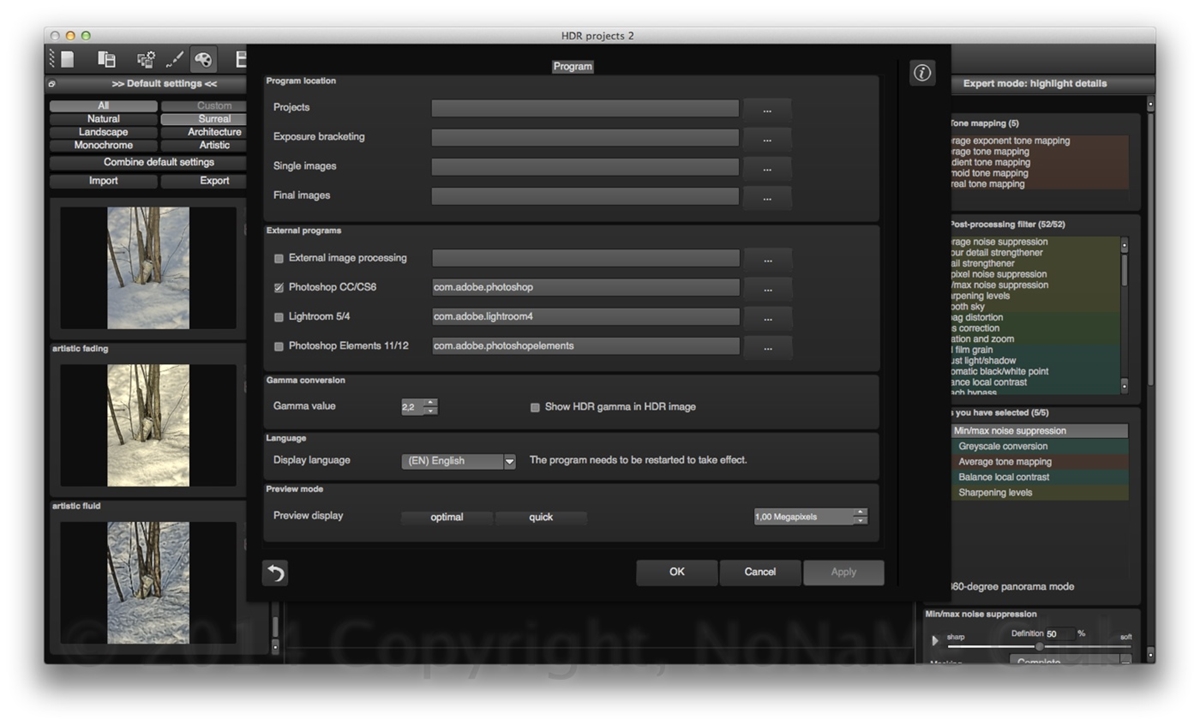
Task: Select the All presets category
Action: pos(103,106)
